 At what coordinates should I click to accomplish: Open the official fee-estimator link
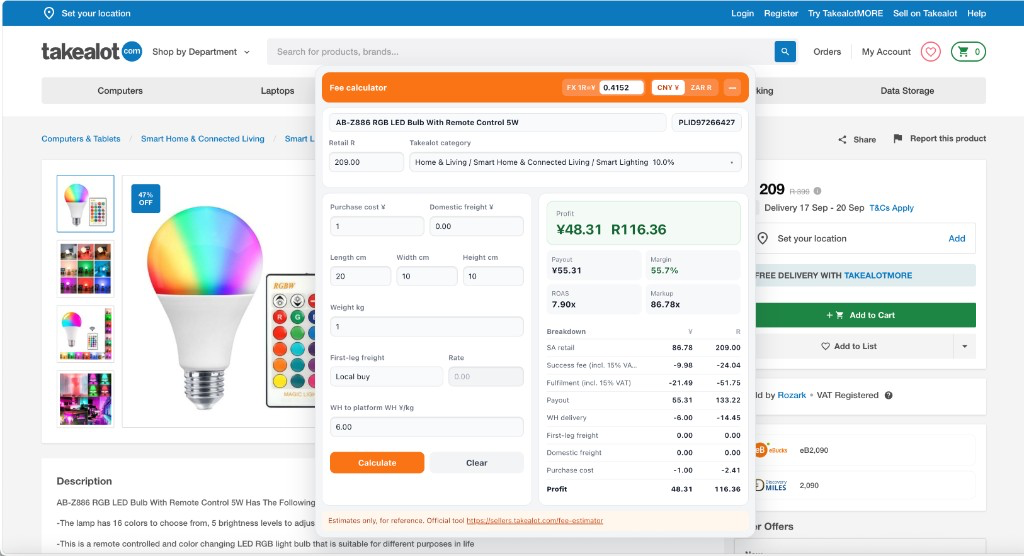(x=535, y=521)
